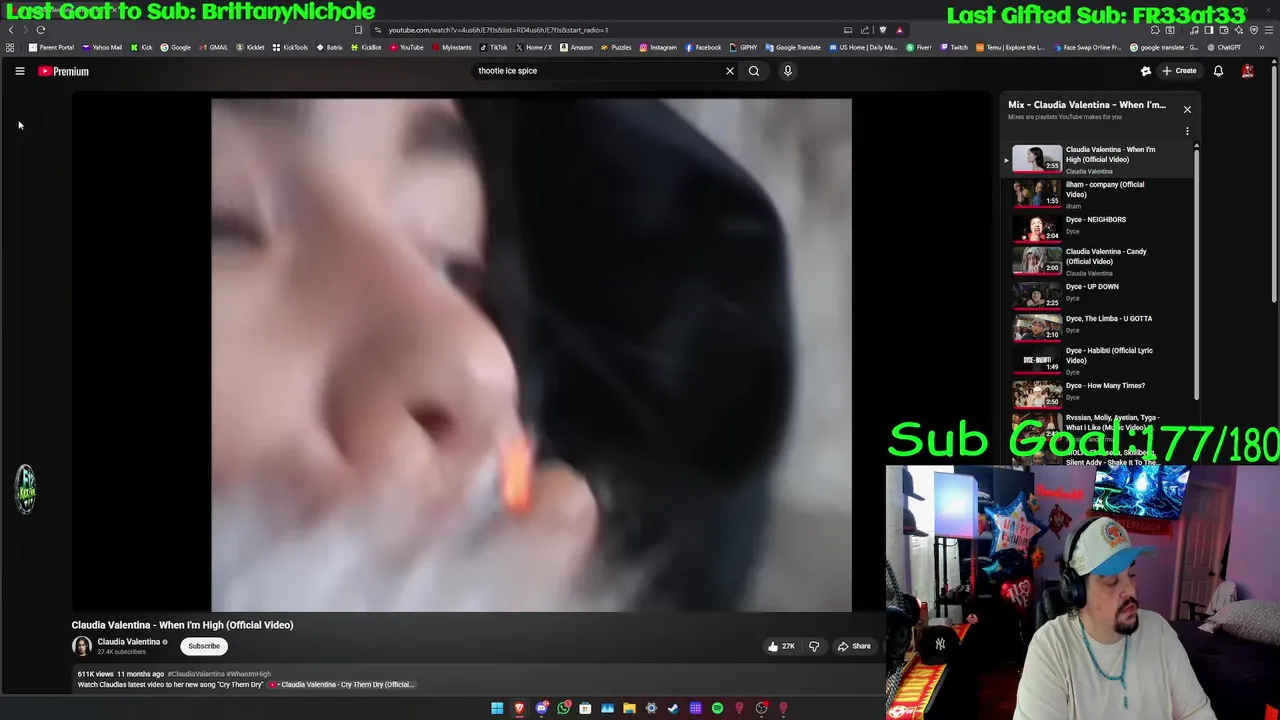
Task: Open the Claudia Valentina channel name link
Action: (129, 642)
